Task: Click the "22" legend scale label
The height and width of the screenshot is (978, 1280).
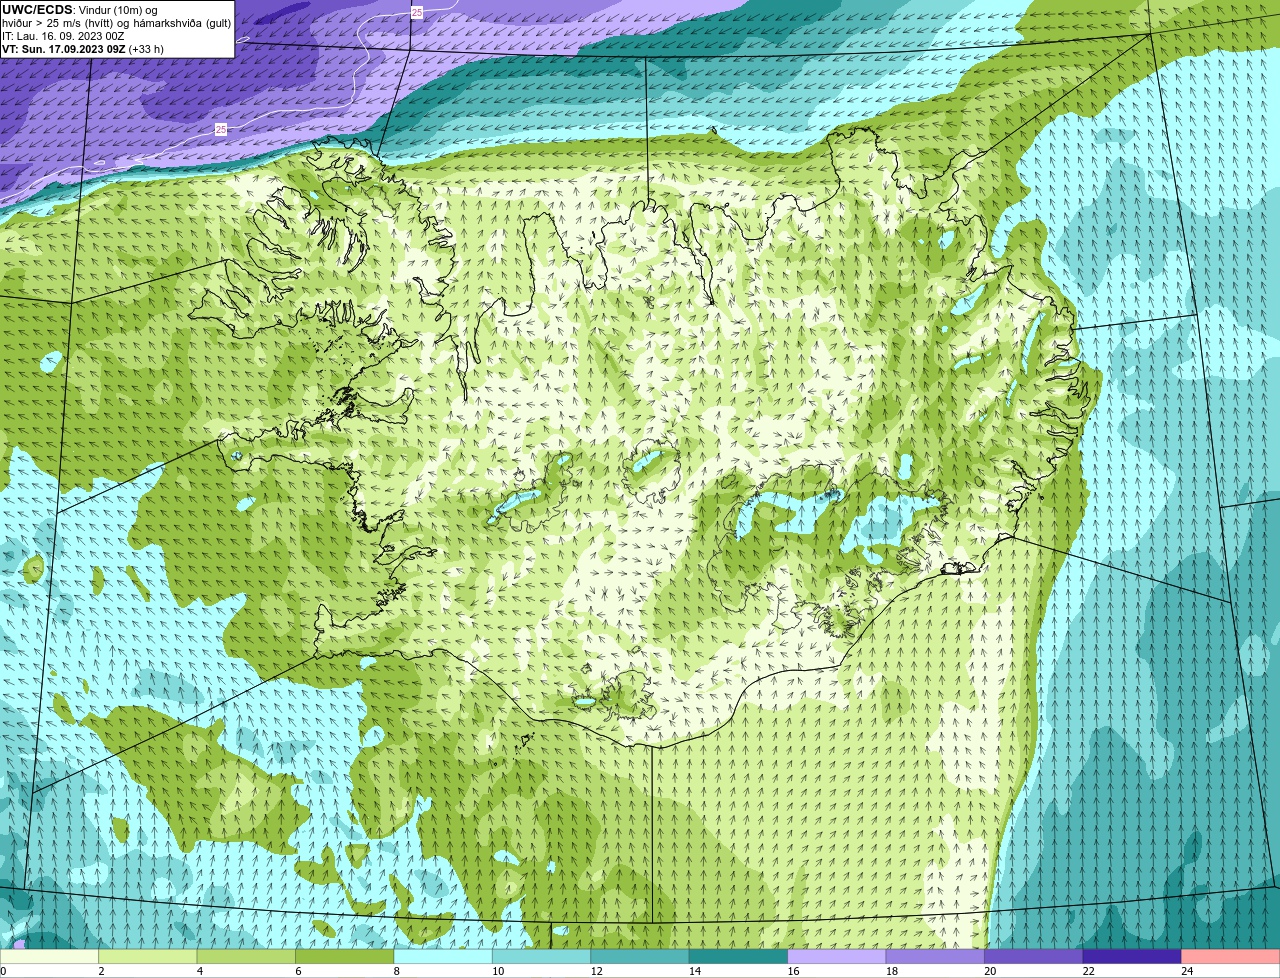Action: click(1088, 971)
